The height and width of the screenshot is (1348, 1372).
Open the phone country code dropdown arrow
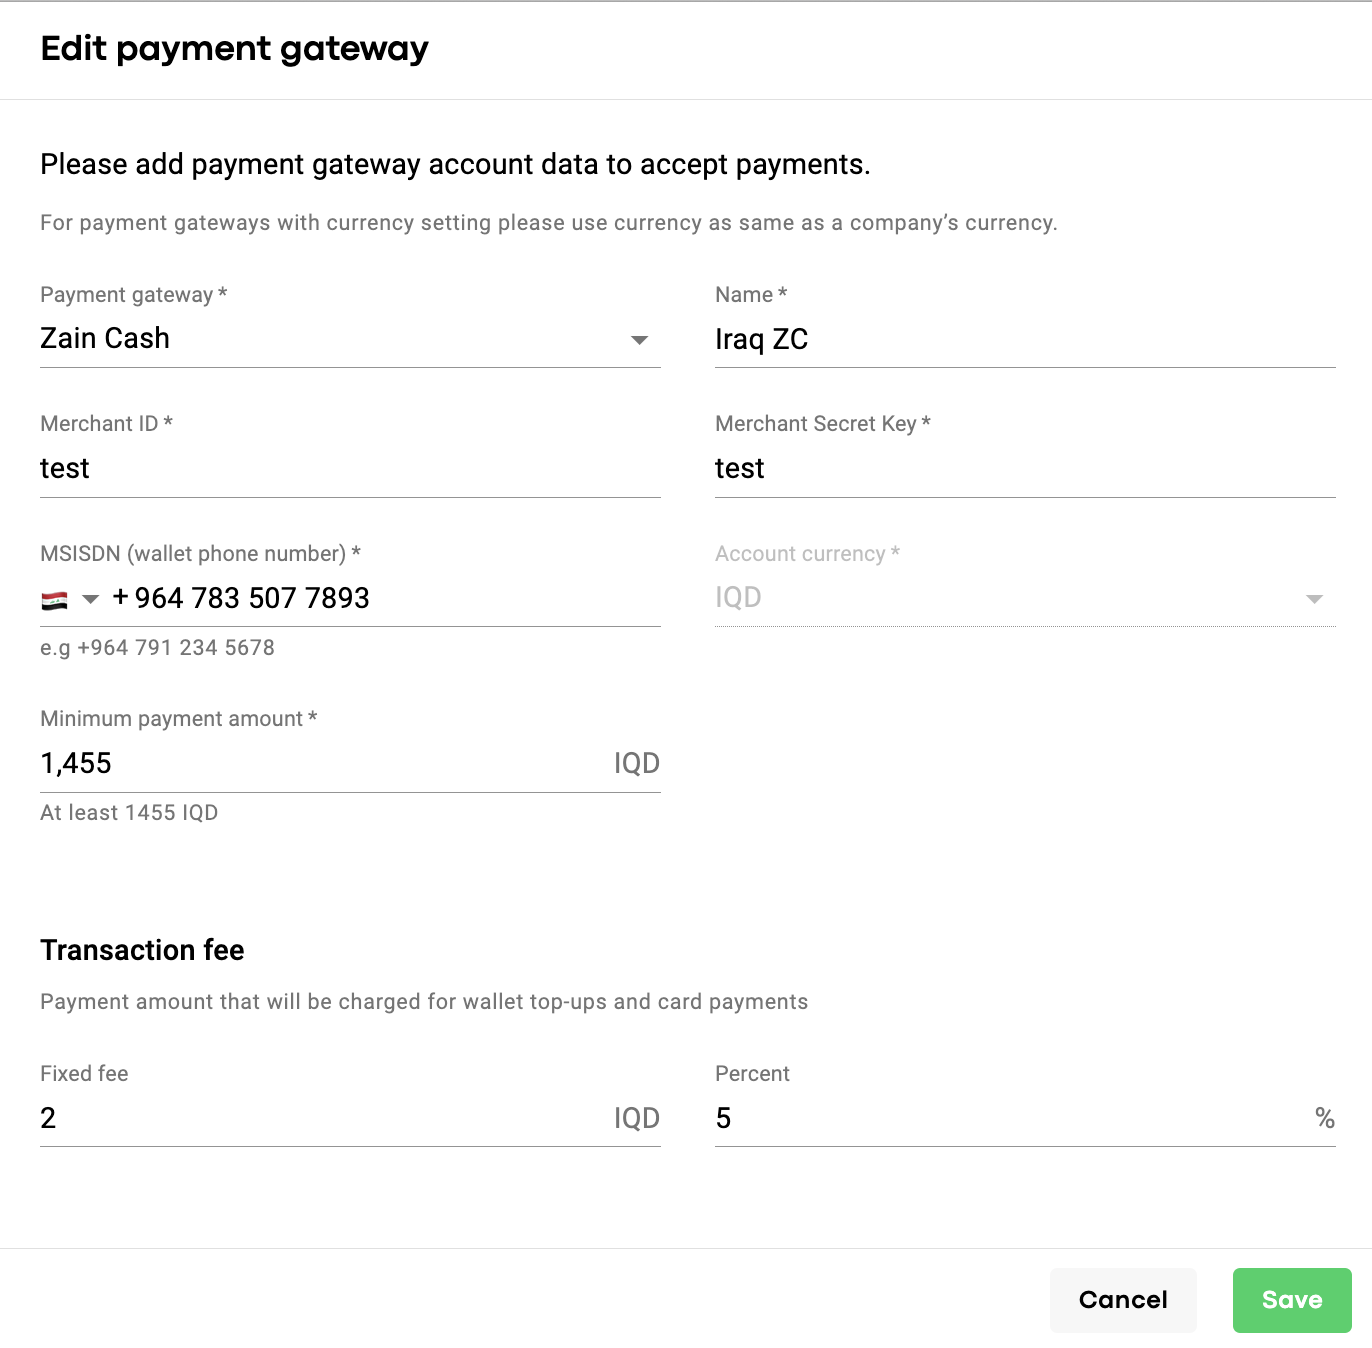click(x=90, y=600)
